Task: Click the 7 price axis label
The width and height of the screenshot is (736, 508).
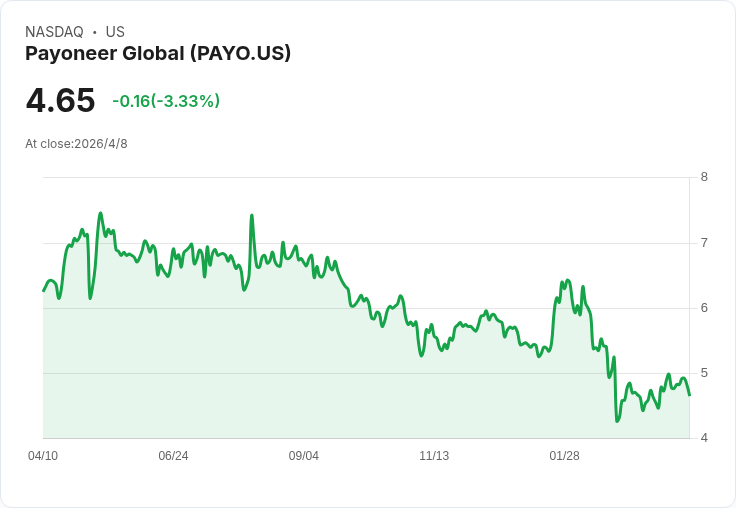Action: coord(704,243)
